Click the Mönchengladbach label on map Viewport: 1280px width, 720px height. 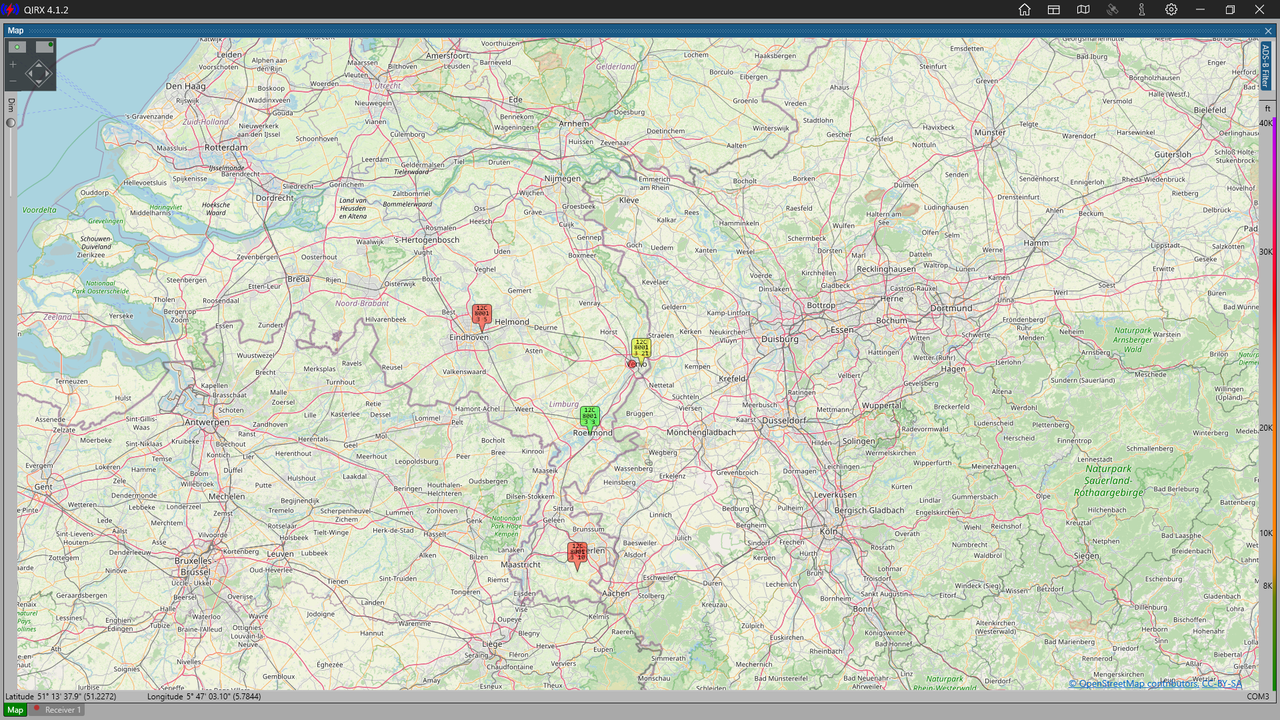tap(701, 432)
